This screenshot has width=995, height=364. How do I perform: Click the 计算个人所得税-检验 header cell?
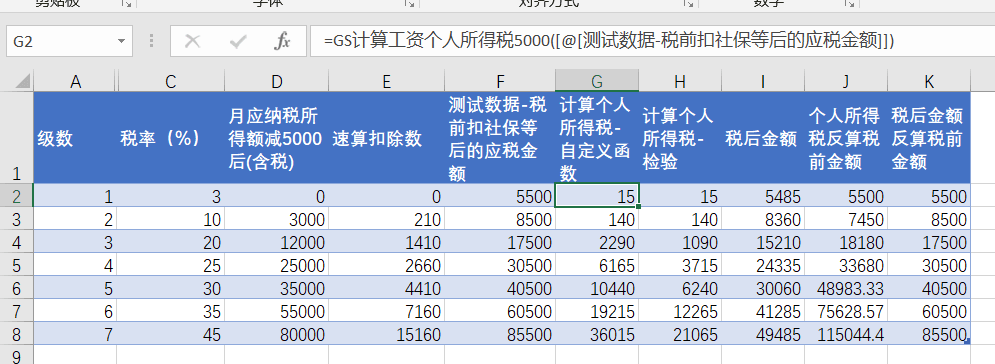point(680,138)
